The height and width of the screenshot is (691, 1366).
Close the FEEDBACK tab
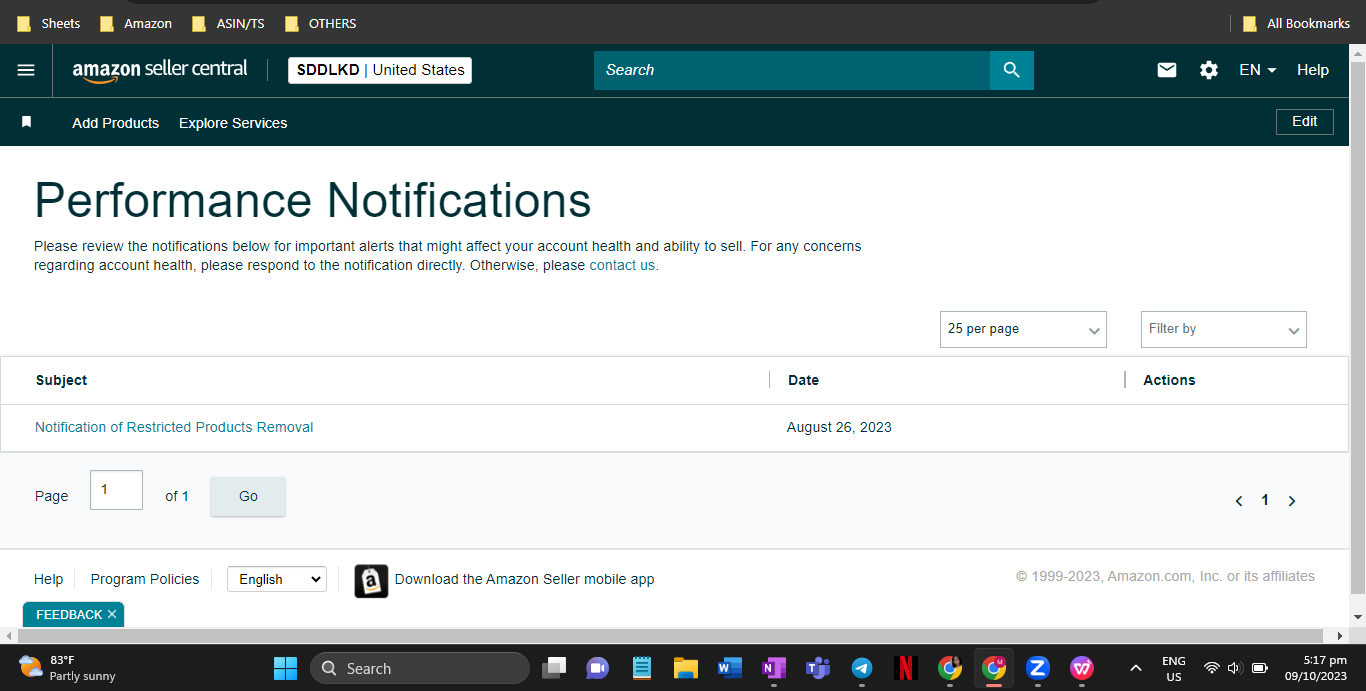click(112, 614)
